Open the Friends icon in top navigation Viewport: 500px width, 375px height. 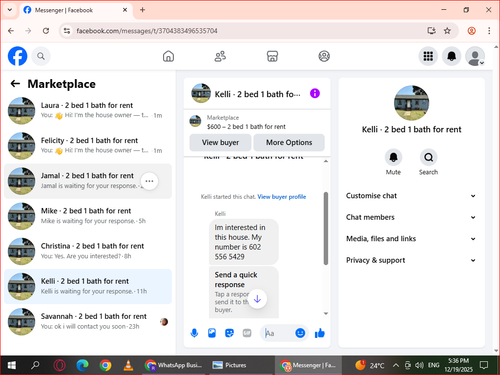tap(220, 56)
